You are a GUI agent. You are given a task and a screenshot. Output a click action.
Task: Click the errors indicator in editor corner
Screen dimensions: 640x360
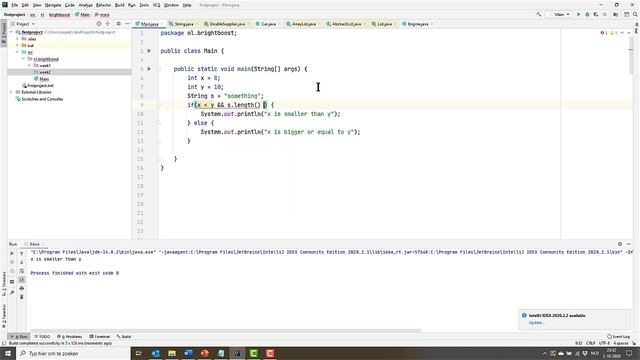[x=604, y=33]
